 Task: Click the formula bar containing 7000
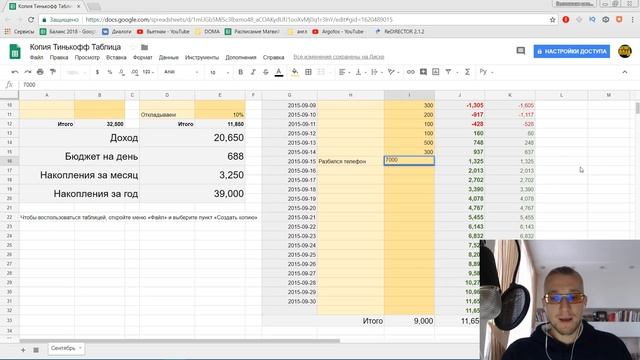[x=327, y=85]
